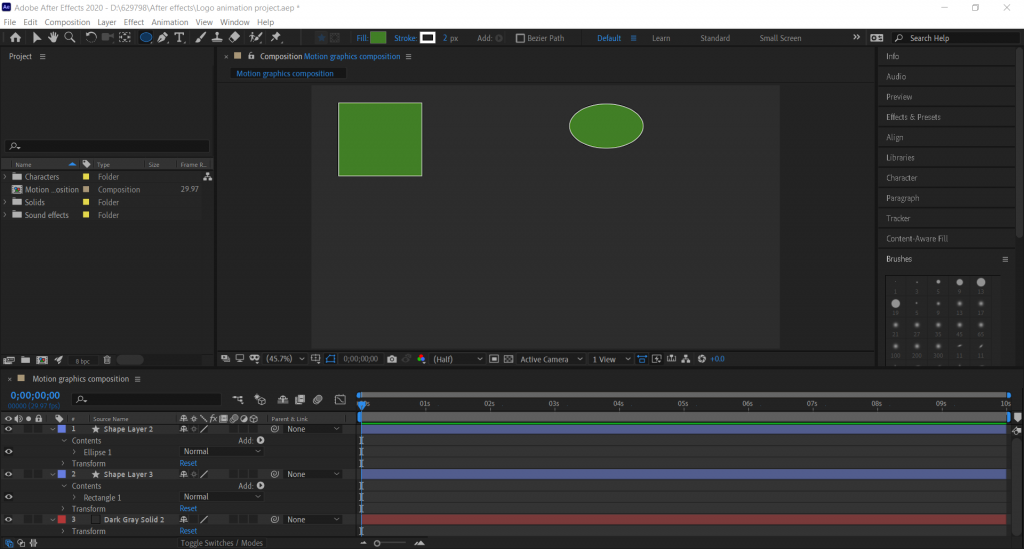Click Reset for Shape Layer 3 Transform
This screenshot has width=1024, height=549.
click(x=188, y=509)
